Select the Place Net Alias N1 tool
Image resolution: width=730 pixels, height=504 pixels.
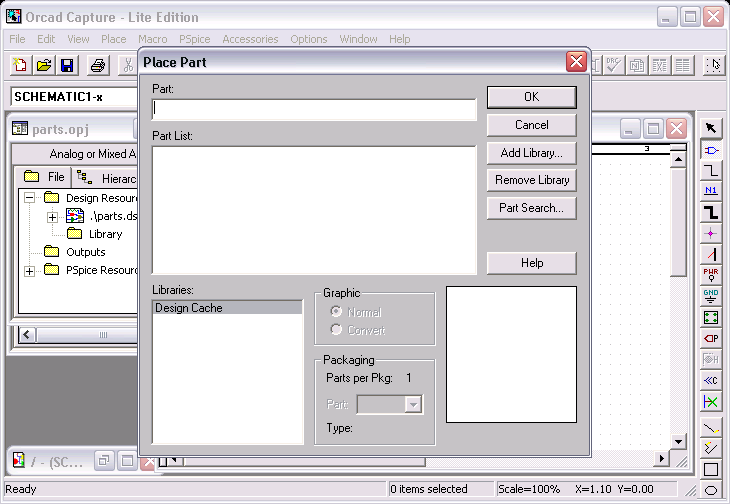pyautogui.click(x=710, y=191)
